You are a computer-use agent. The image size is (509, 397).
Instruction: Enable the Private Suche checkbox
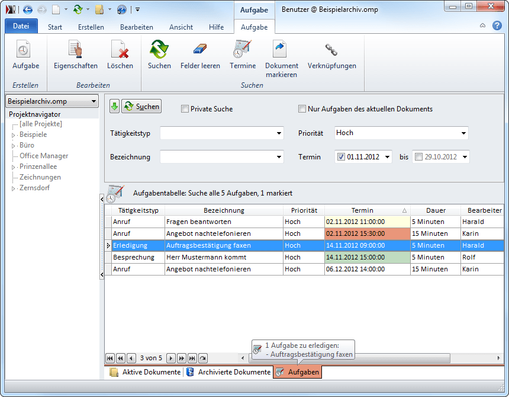pyautogui.click(x=185, y=109)
